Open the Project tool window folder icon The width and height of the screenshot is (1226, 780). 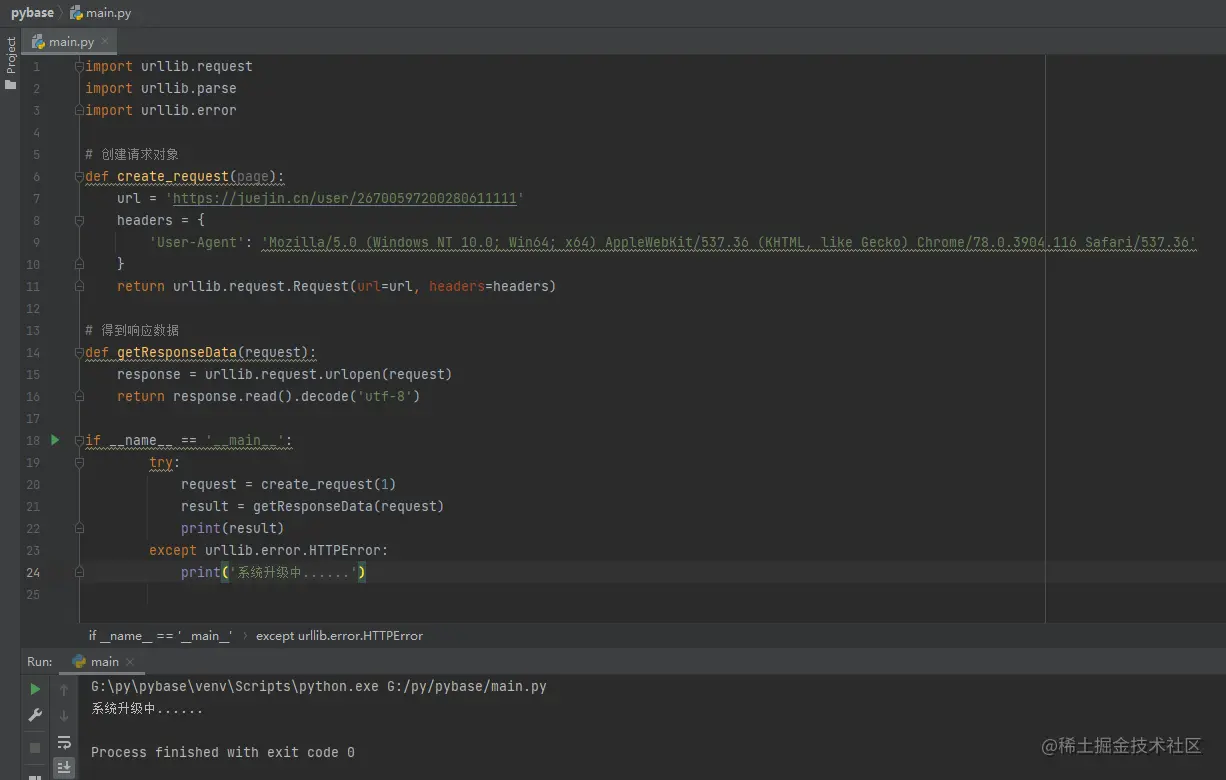11,86
